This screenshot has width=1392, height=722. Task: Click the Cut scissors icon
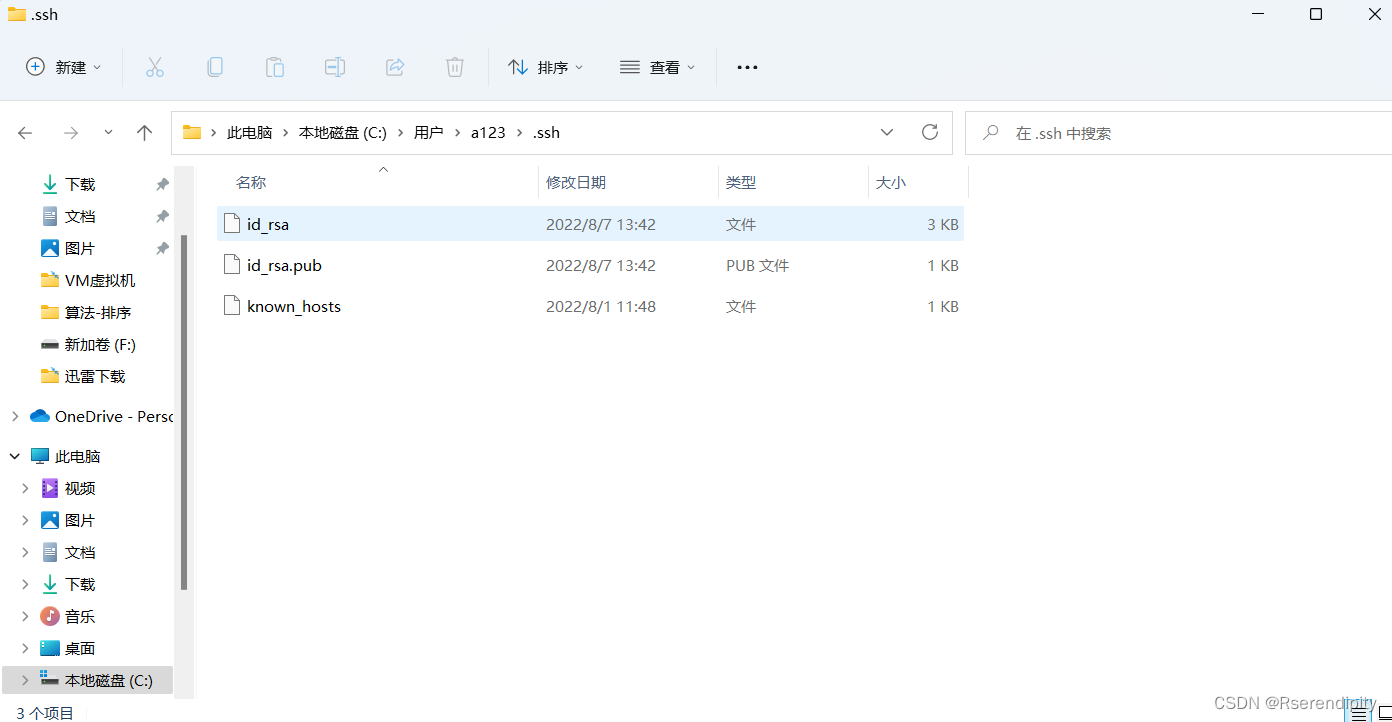tap(155, 67)
